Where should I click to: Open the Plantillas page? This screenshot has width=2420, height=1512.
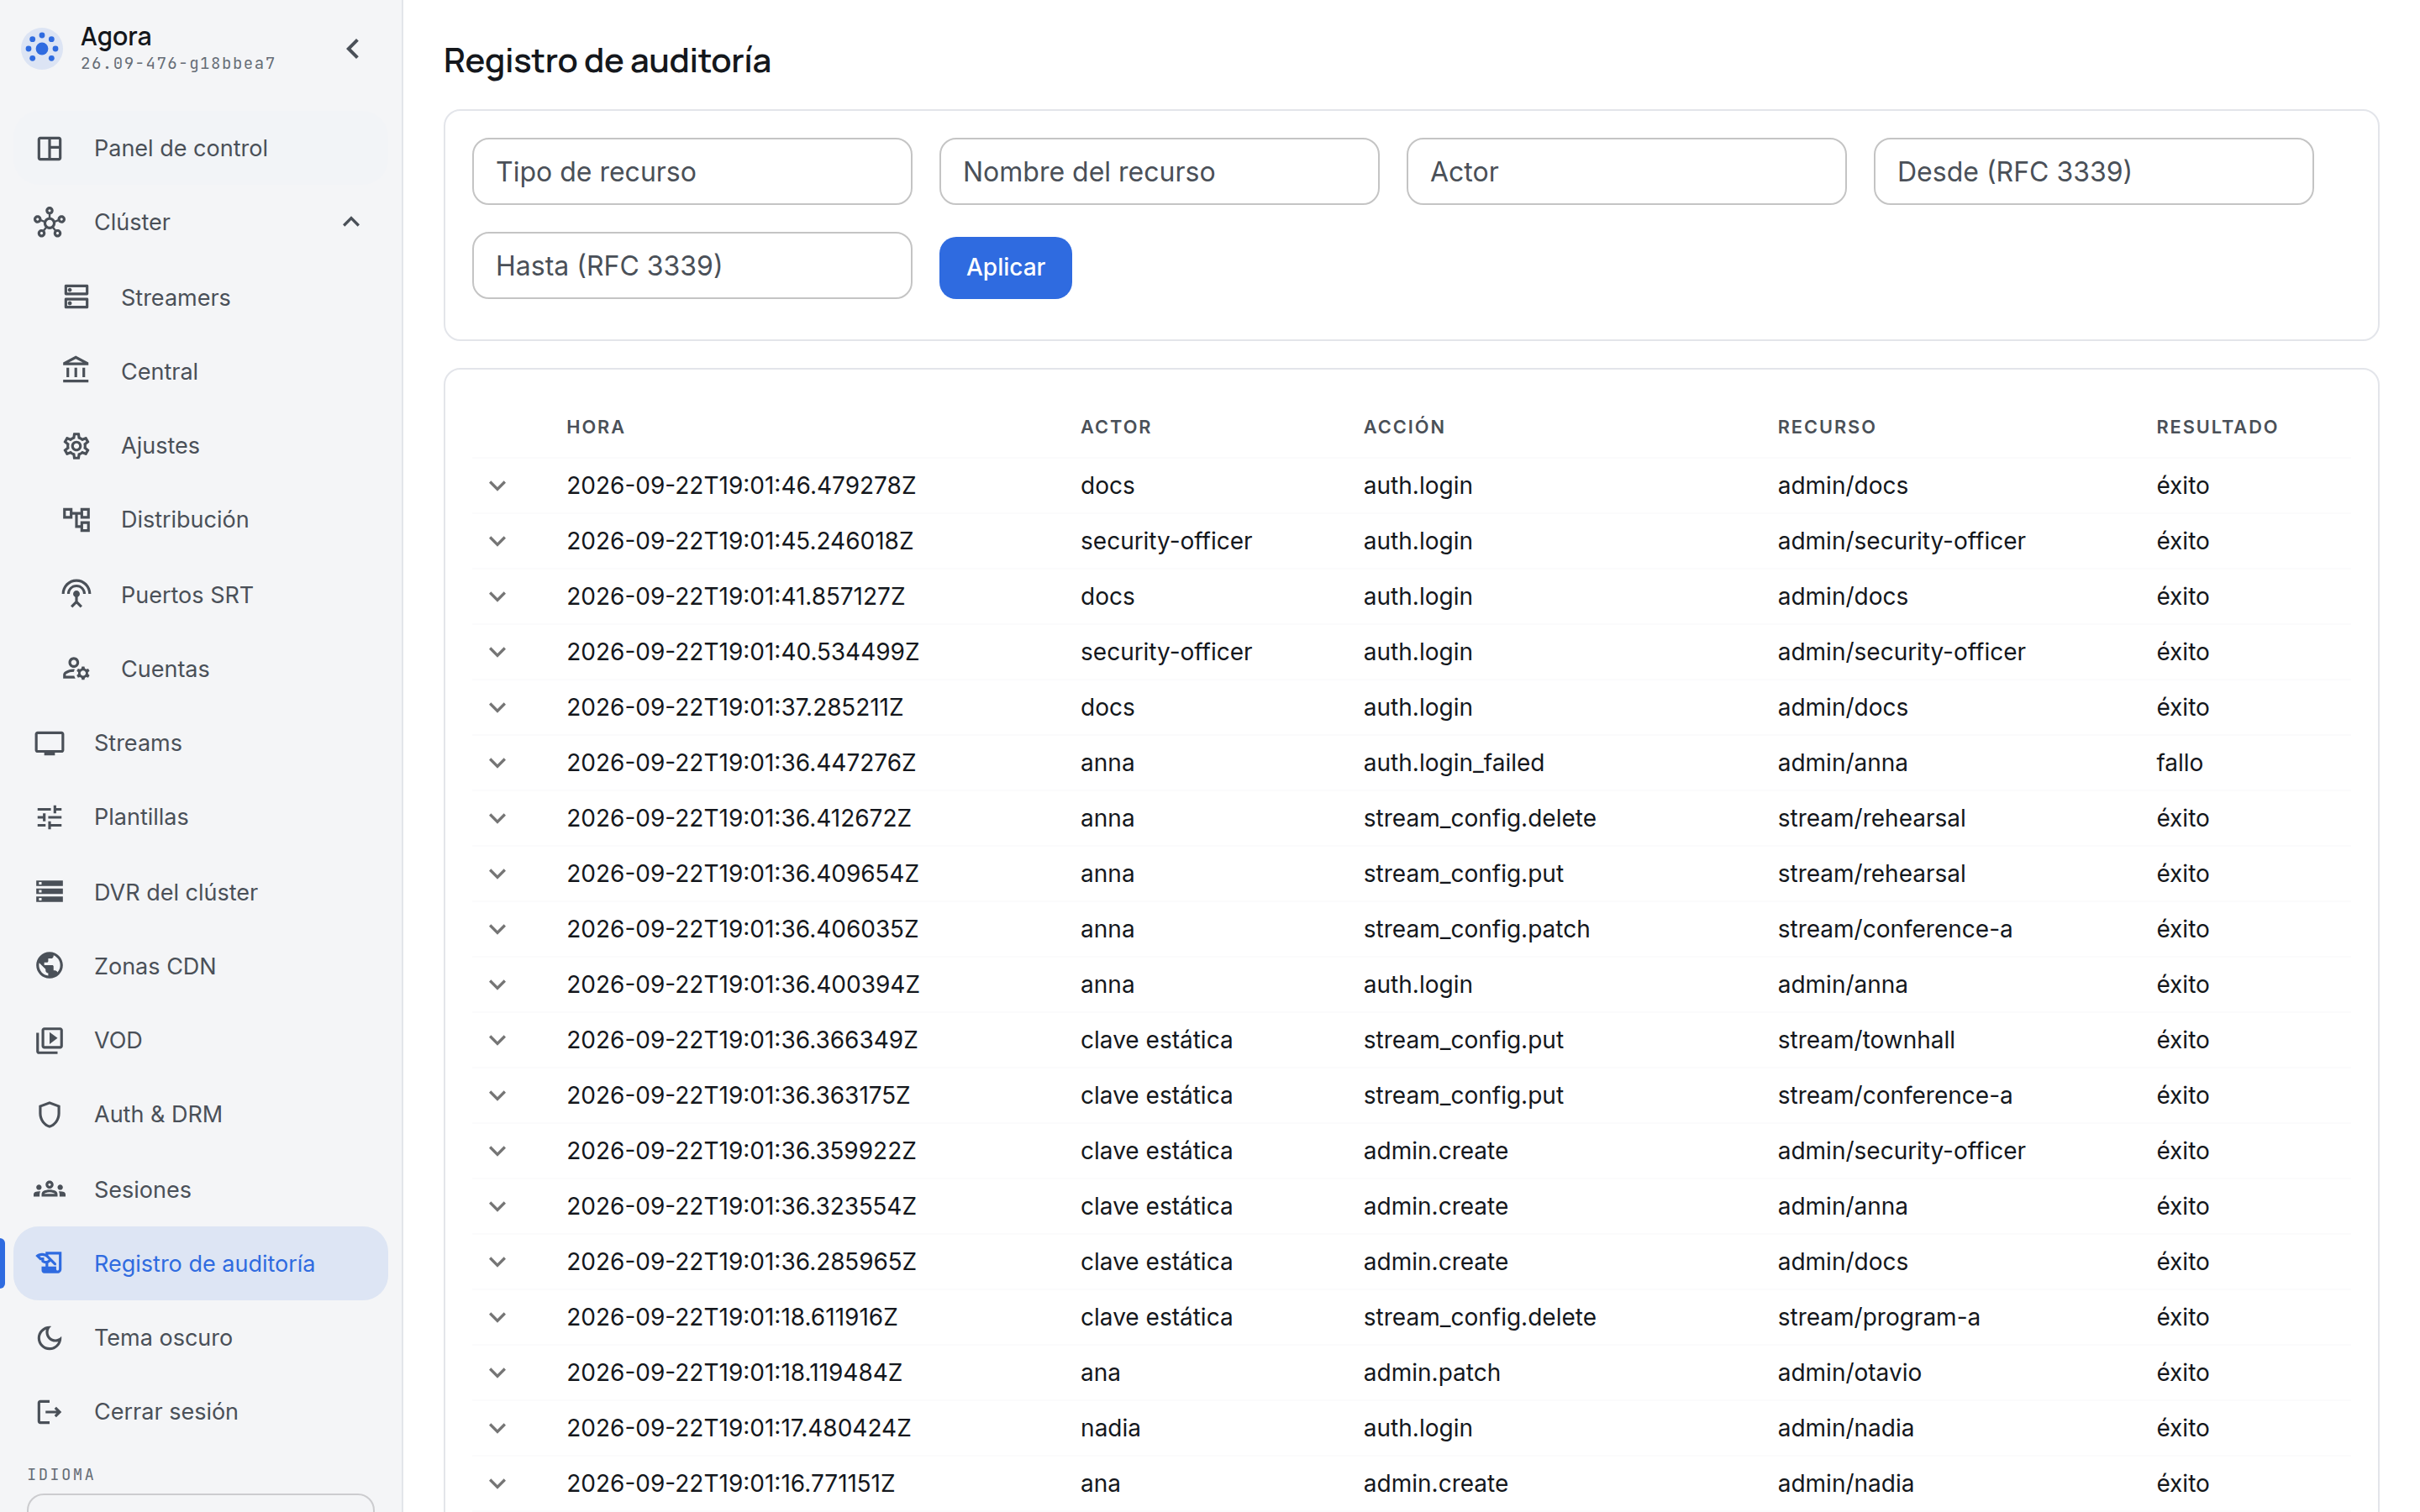[x=201, y=817]
